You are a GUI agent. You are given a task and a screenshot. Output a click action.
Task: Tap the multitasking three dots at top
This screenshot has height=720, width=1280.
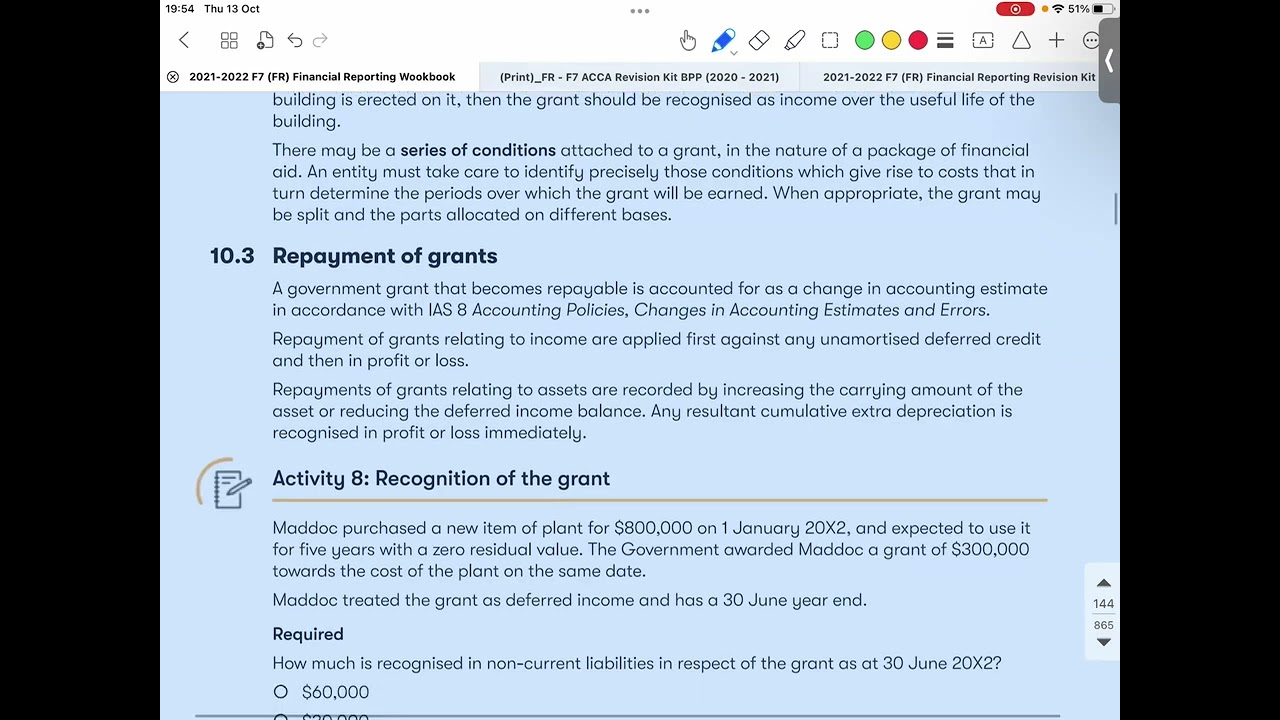click(x=640, y=11)
